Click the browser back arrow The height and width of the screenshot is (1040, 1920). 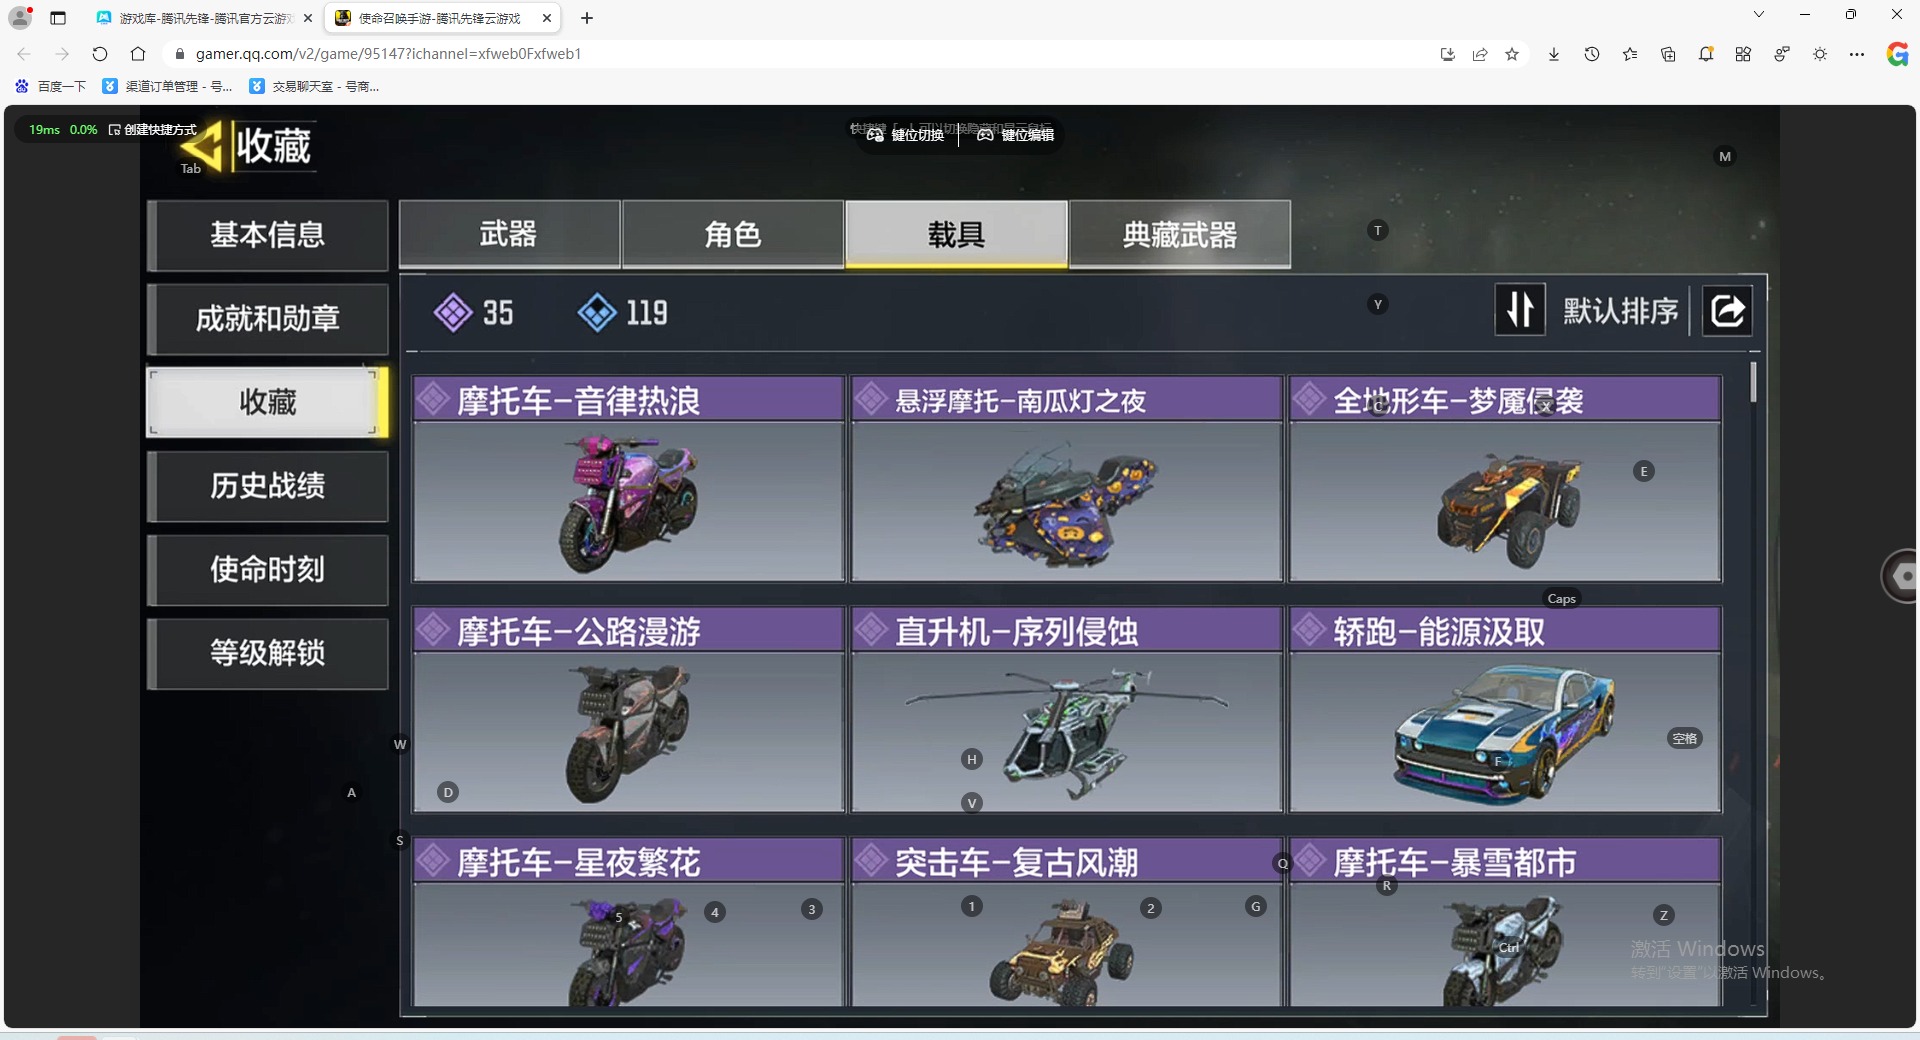coord(24,54)
